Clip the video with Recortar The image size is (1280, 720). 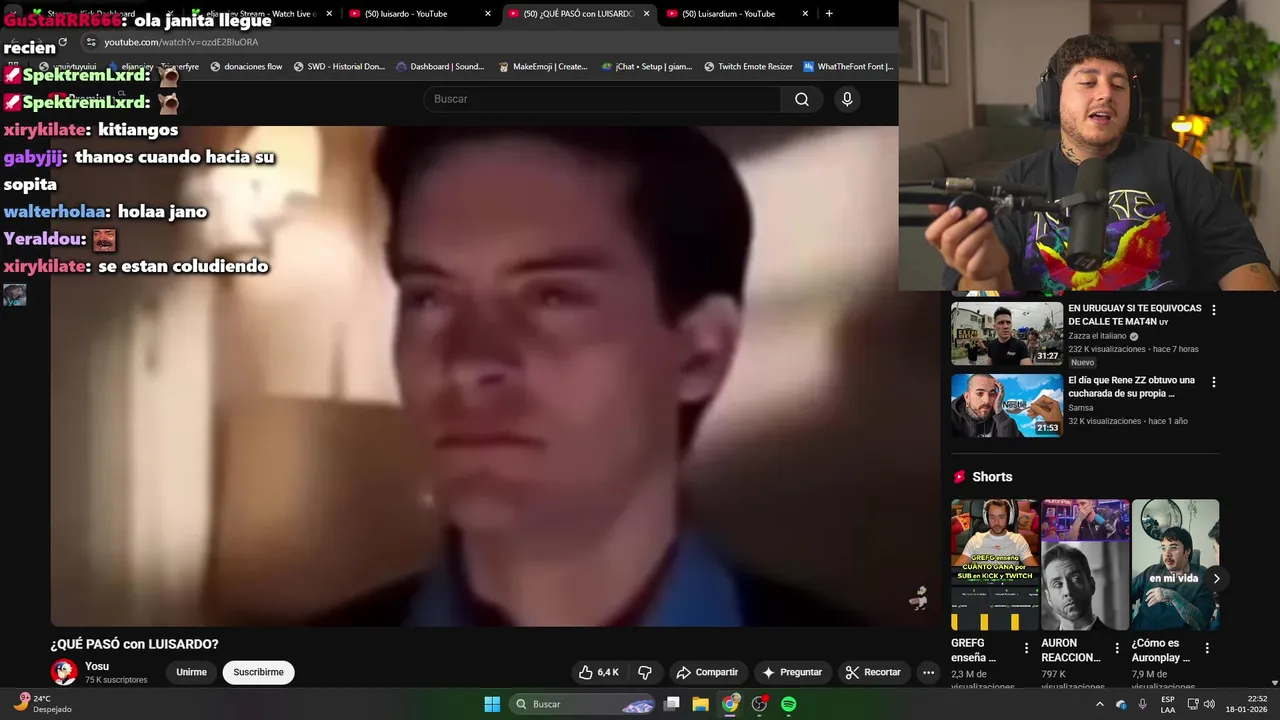(x=872, y=672)
